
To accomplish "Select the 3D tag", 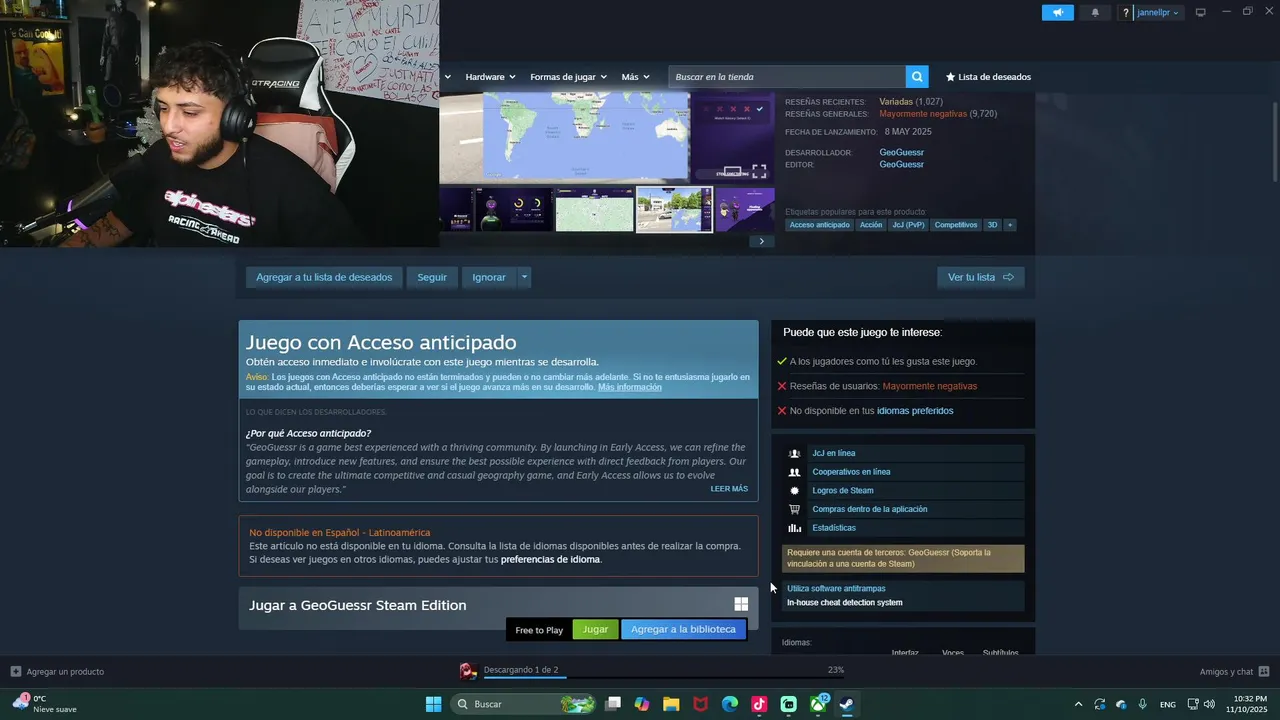I will (x=992, y=225).
